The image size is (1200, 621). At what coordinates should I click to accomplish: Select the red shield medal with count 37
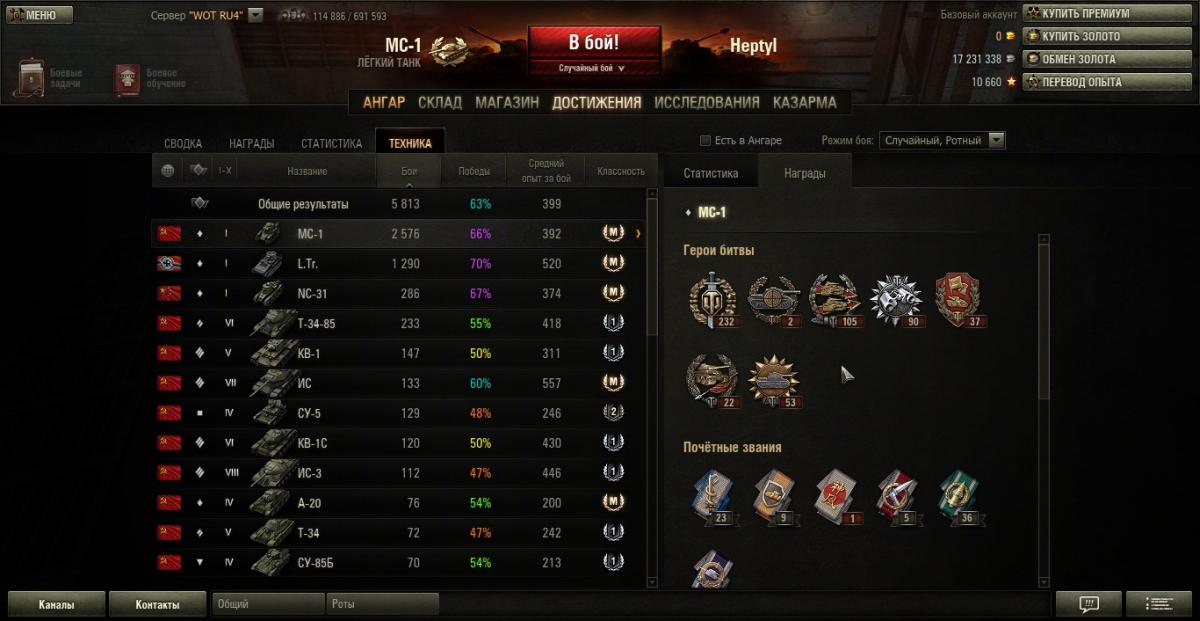957,300
